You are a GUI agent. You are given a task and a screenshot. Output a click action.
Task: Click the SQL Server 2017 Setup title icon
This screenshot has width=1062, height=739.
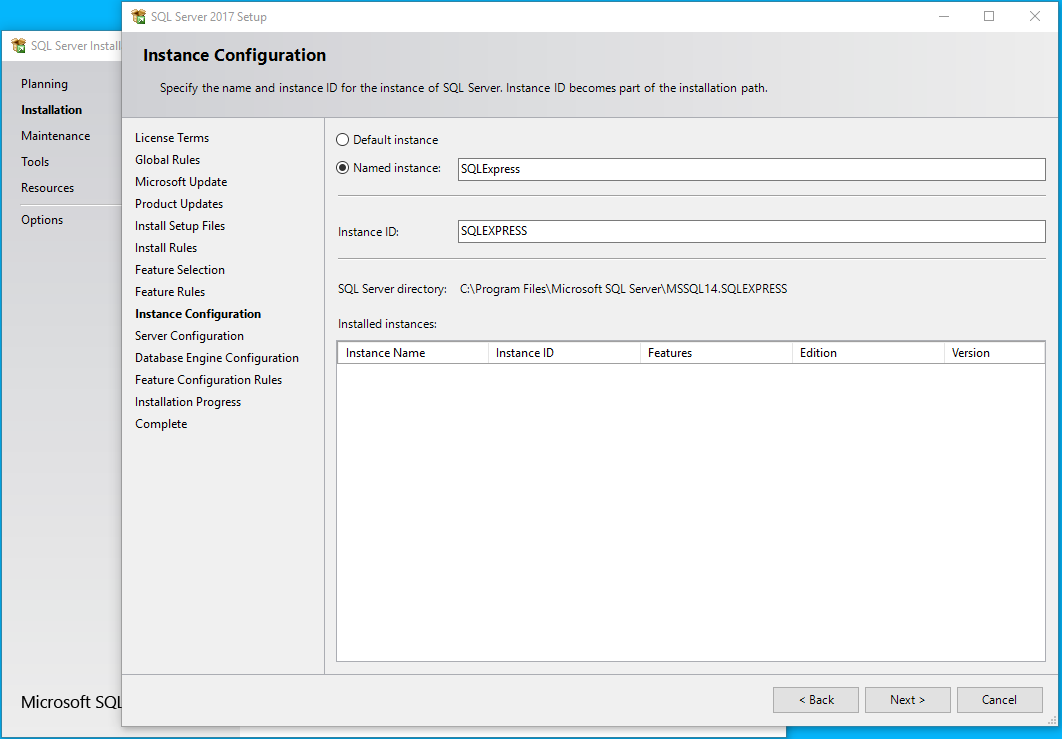[139, 16]
